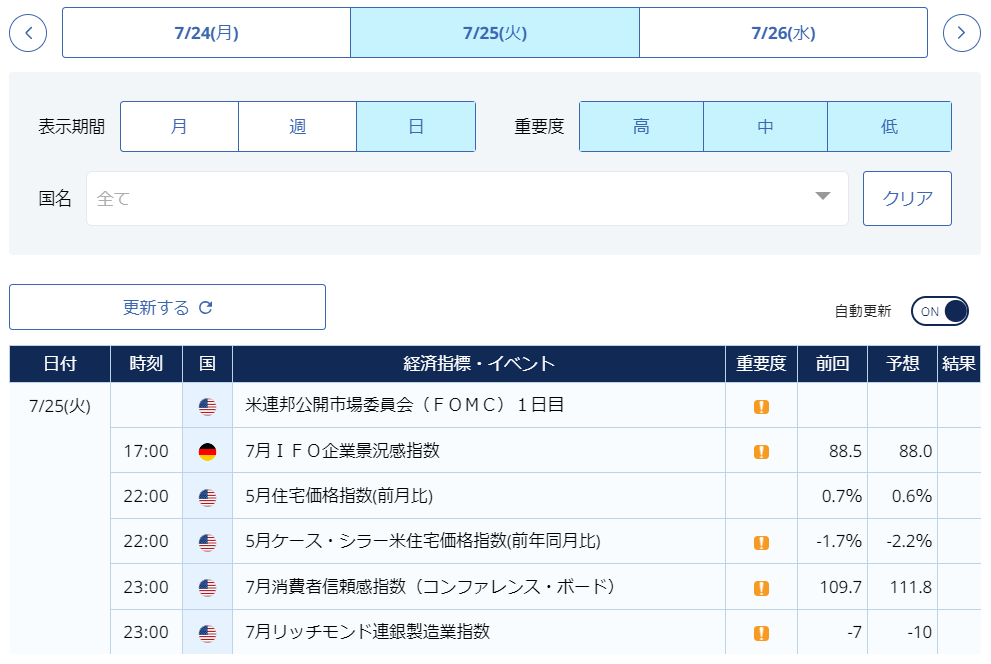
Task: Click importance icon for Case-Shiller home price row
Action: (x=761, y=543)
